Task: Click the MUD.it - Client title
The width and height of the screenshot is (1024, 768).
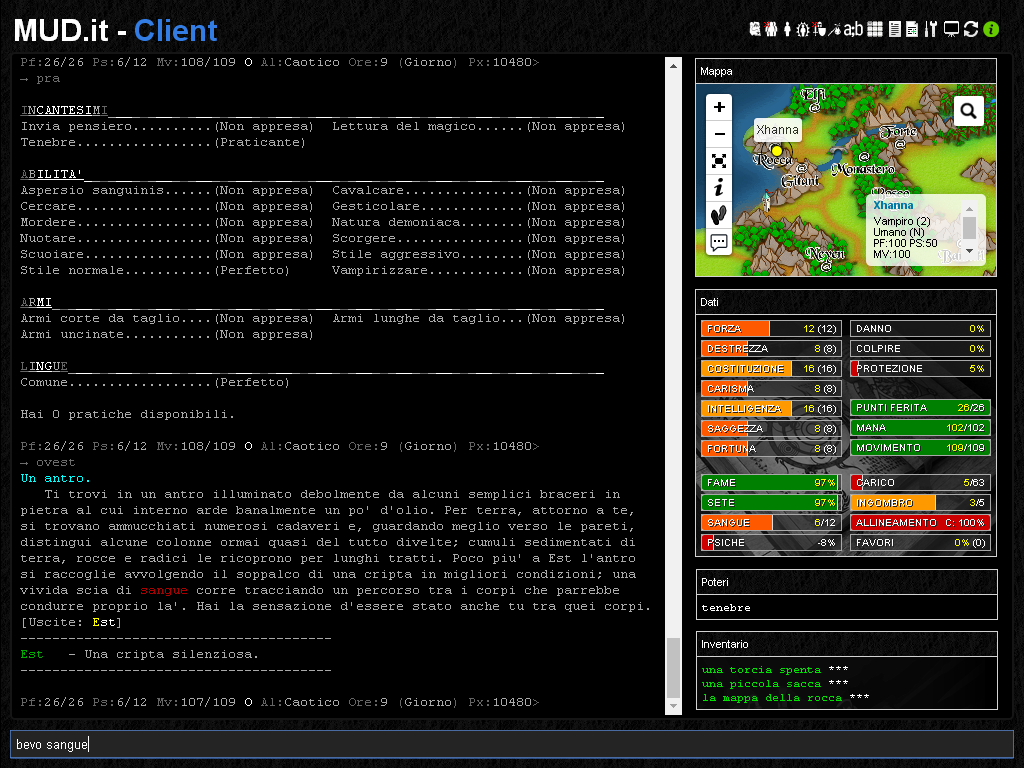Action: point(115,31)
